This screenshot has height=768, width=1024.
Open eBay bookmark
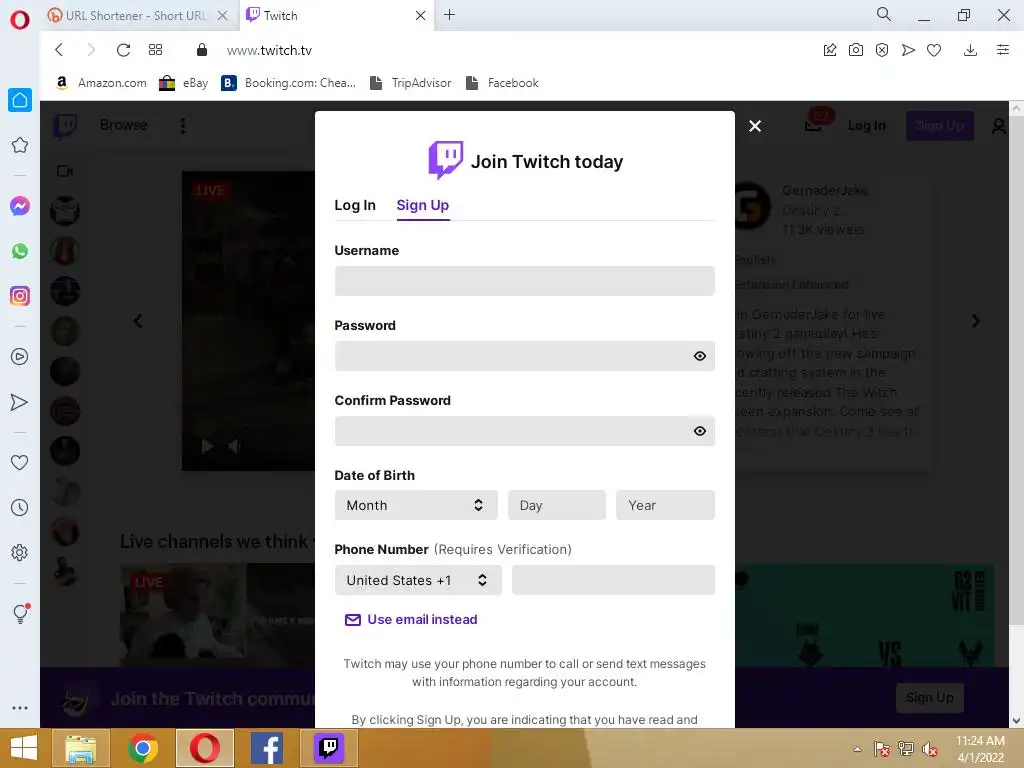click(x=184, y=83)
